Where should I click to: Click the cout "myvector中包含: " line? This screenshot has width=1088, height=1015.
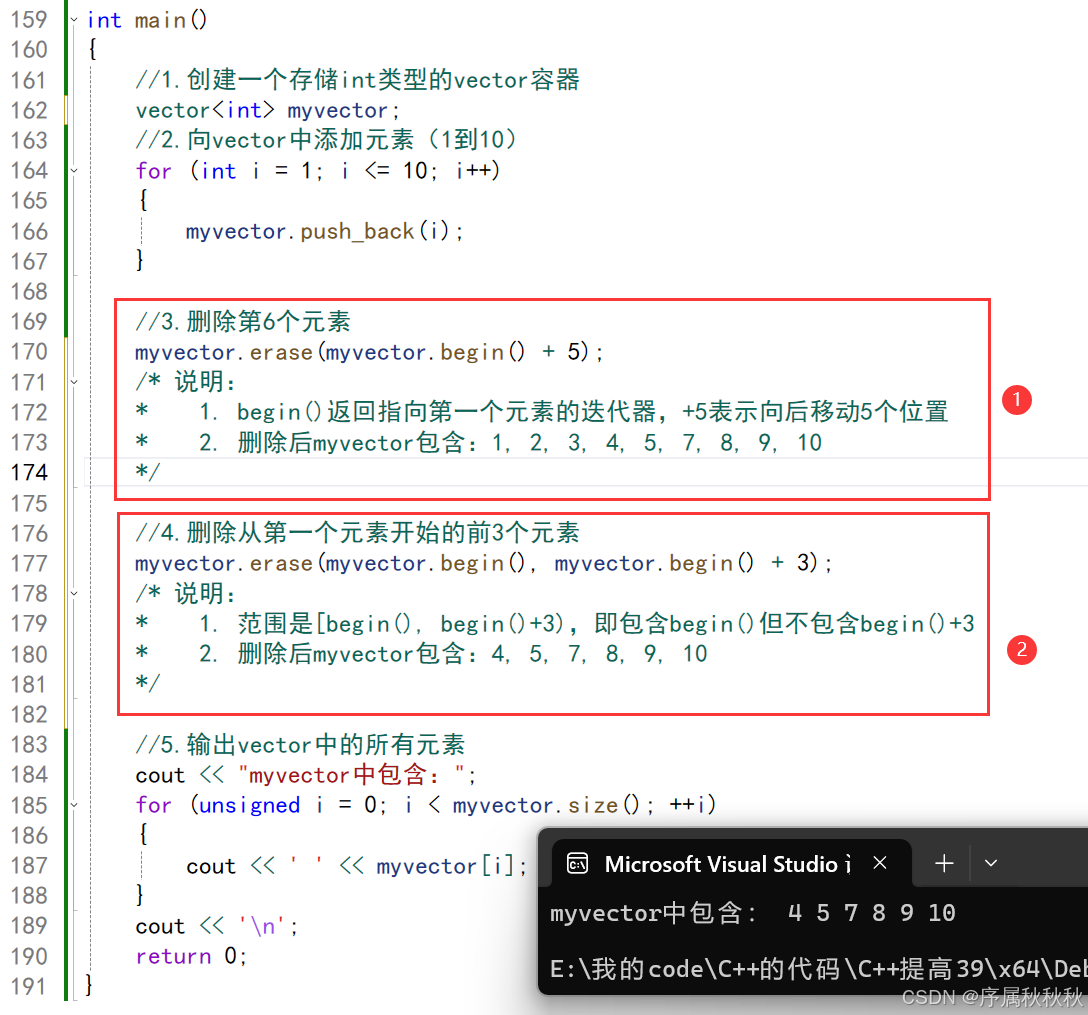[x=305, y=774]
